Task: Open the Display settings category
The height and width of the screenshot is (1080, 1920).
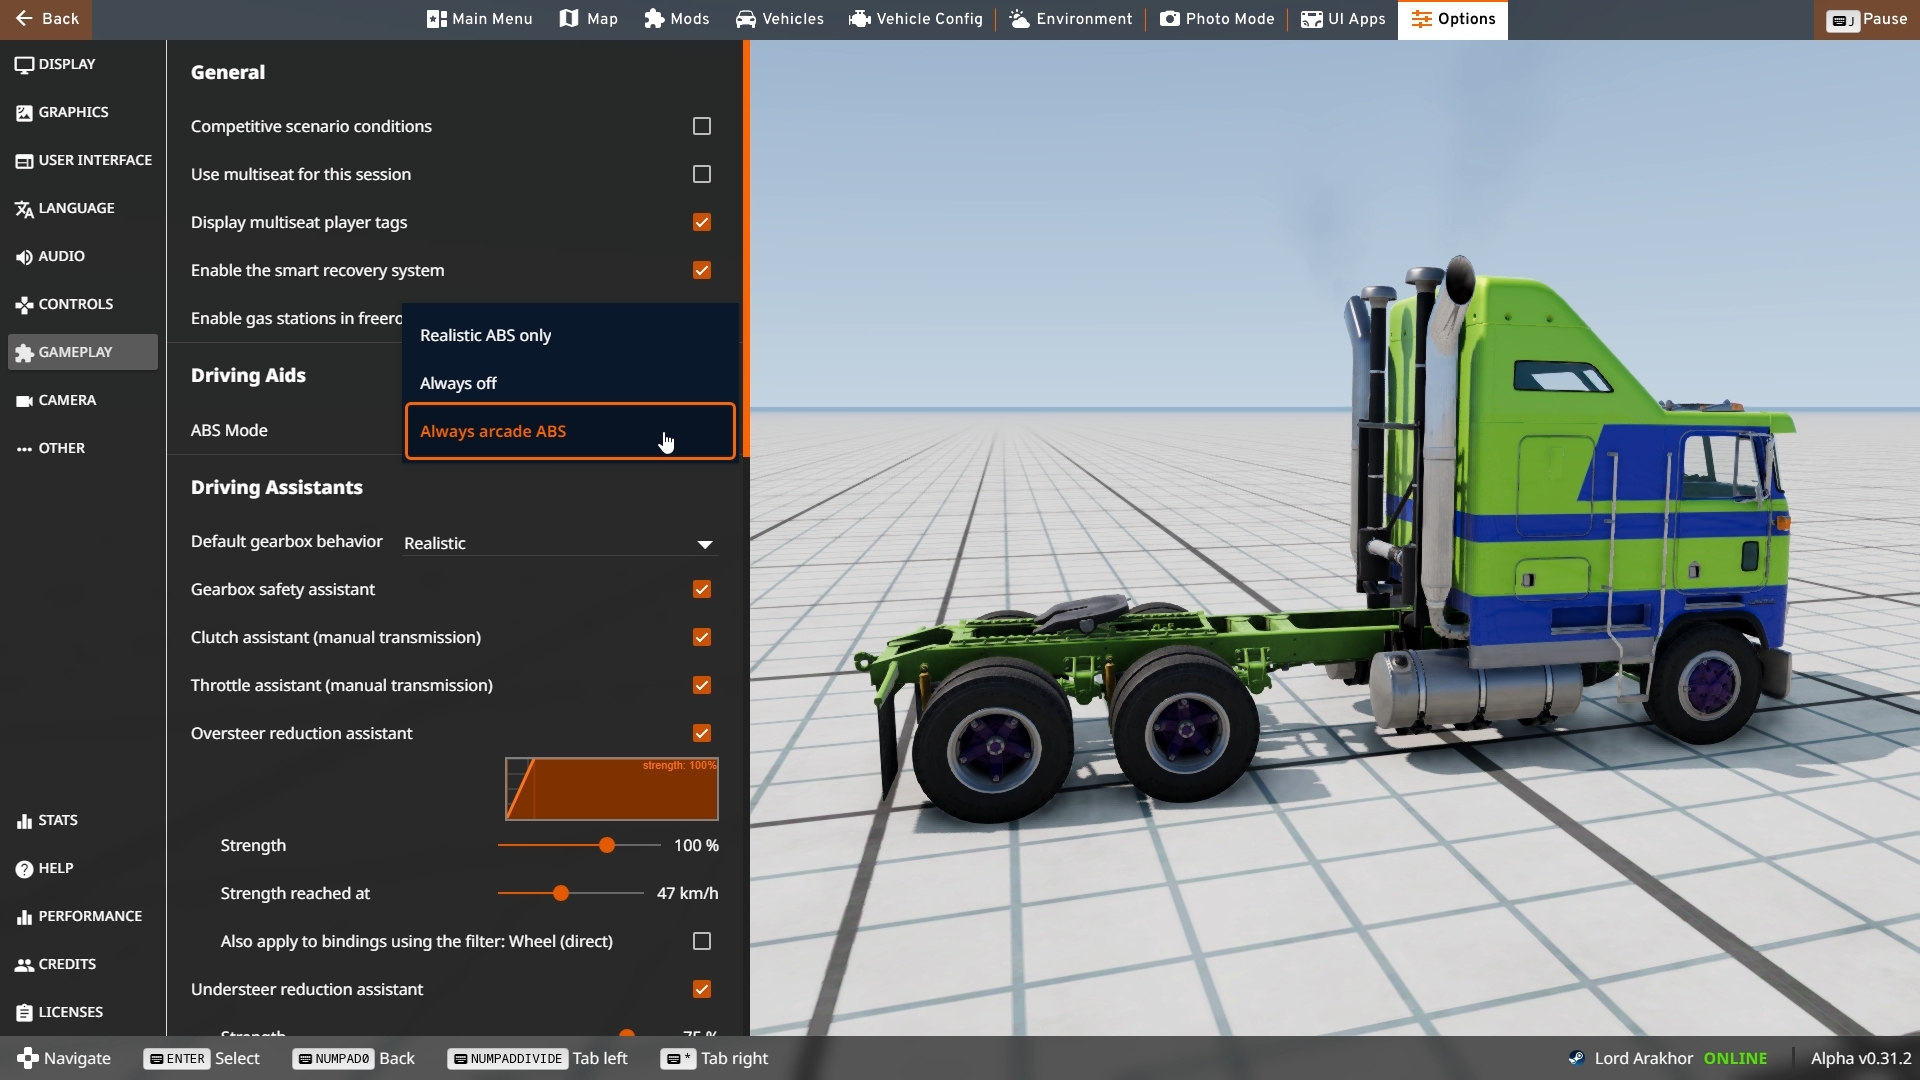Action: (67, 64)
